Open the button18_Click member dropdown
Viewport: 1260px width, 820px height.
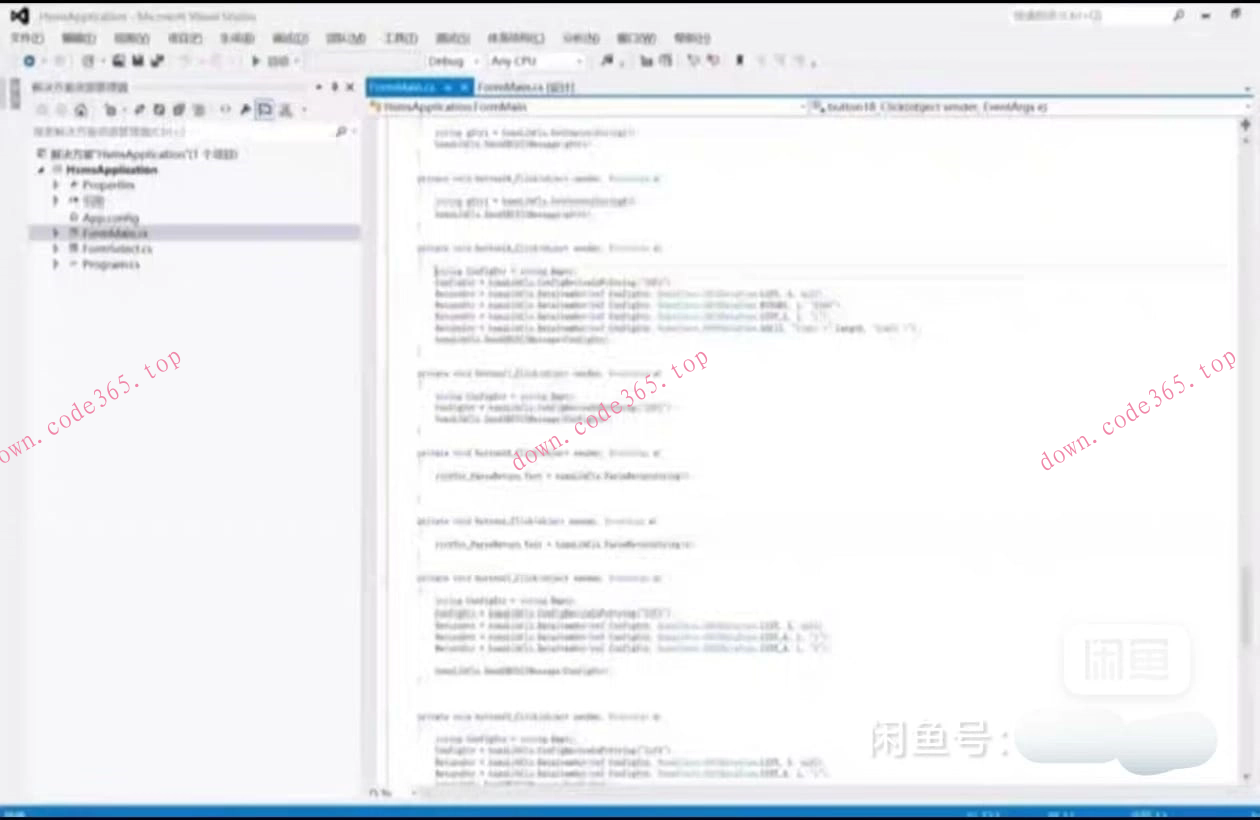click(1247, 106)
